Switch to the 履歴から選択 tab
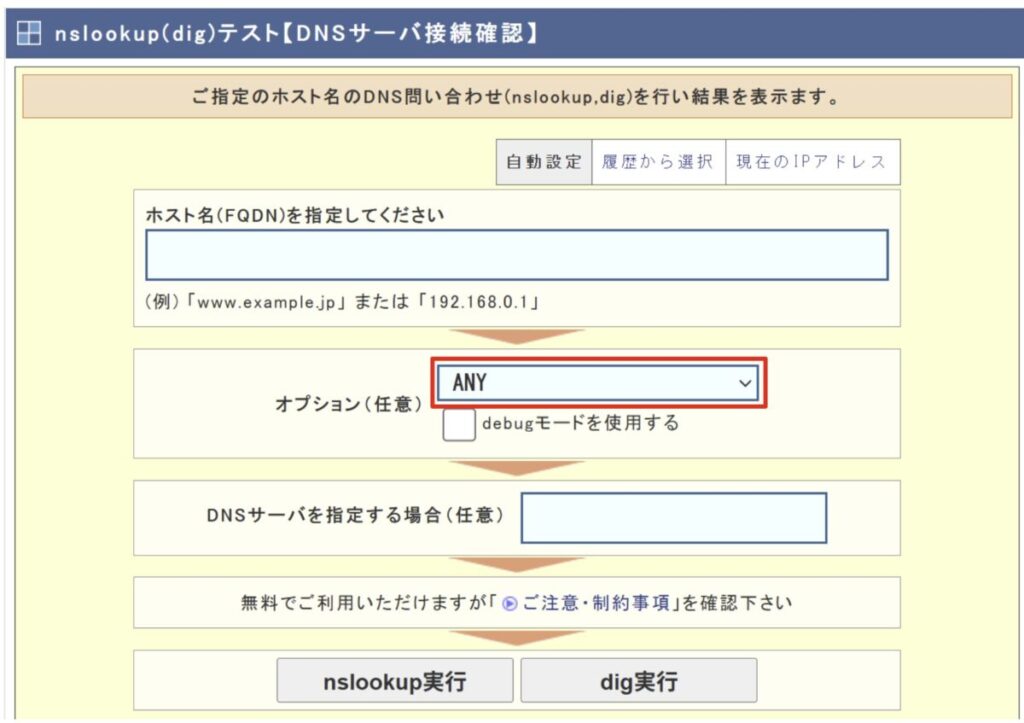Image resolution: width=1024 pixels, height=723 pixels. (657, 162)
